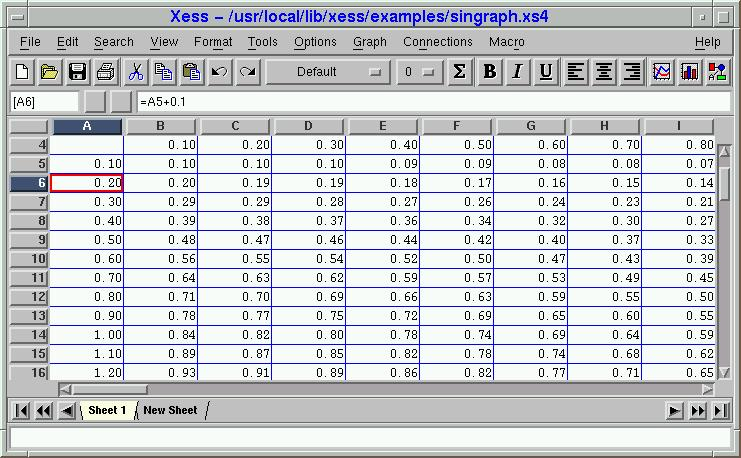Click the cell reference box showing [A6]

(44, 102)
